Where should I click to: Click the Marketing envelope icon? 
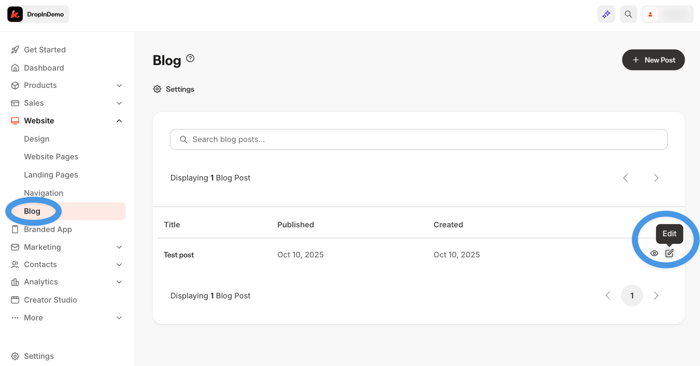[x=15, y=247]
